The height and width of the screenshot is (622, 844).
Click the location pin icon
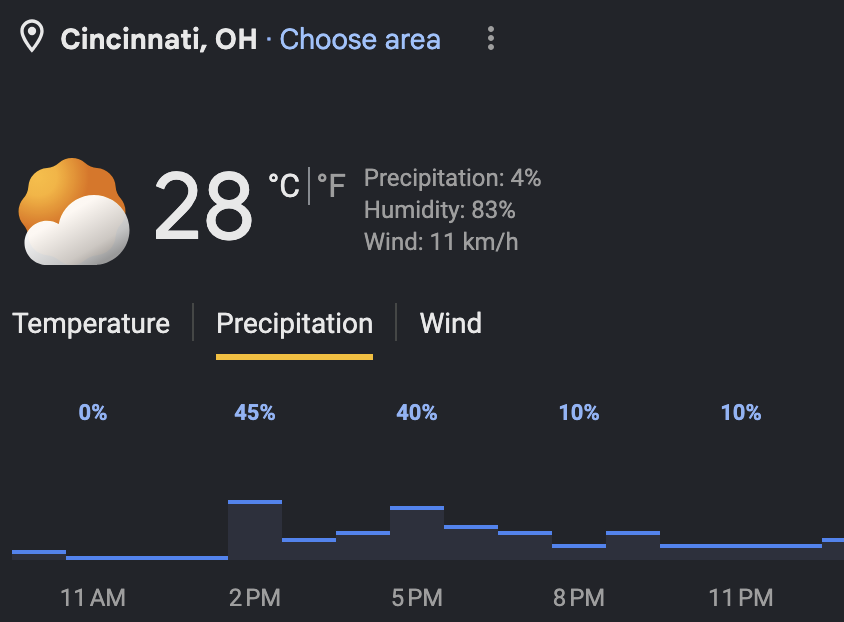[32, 36]
